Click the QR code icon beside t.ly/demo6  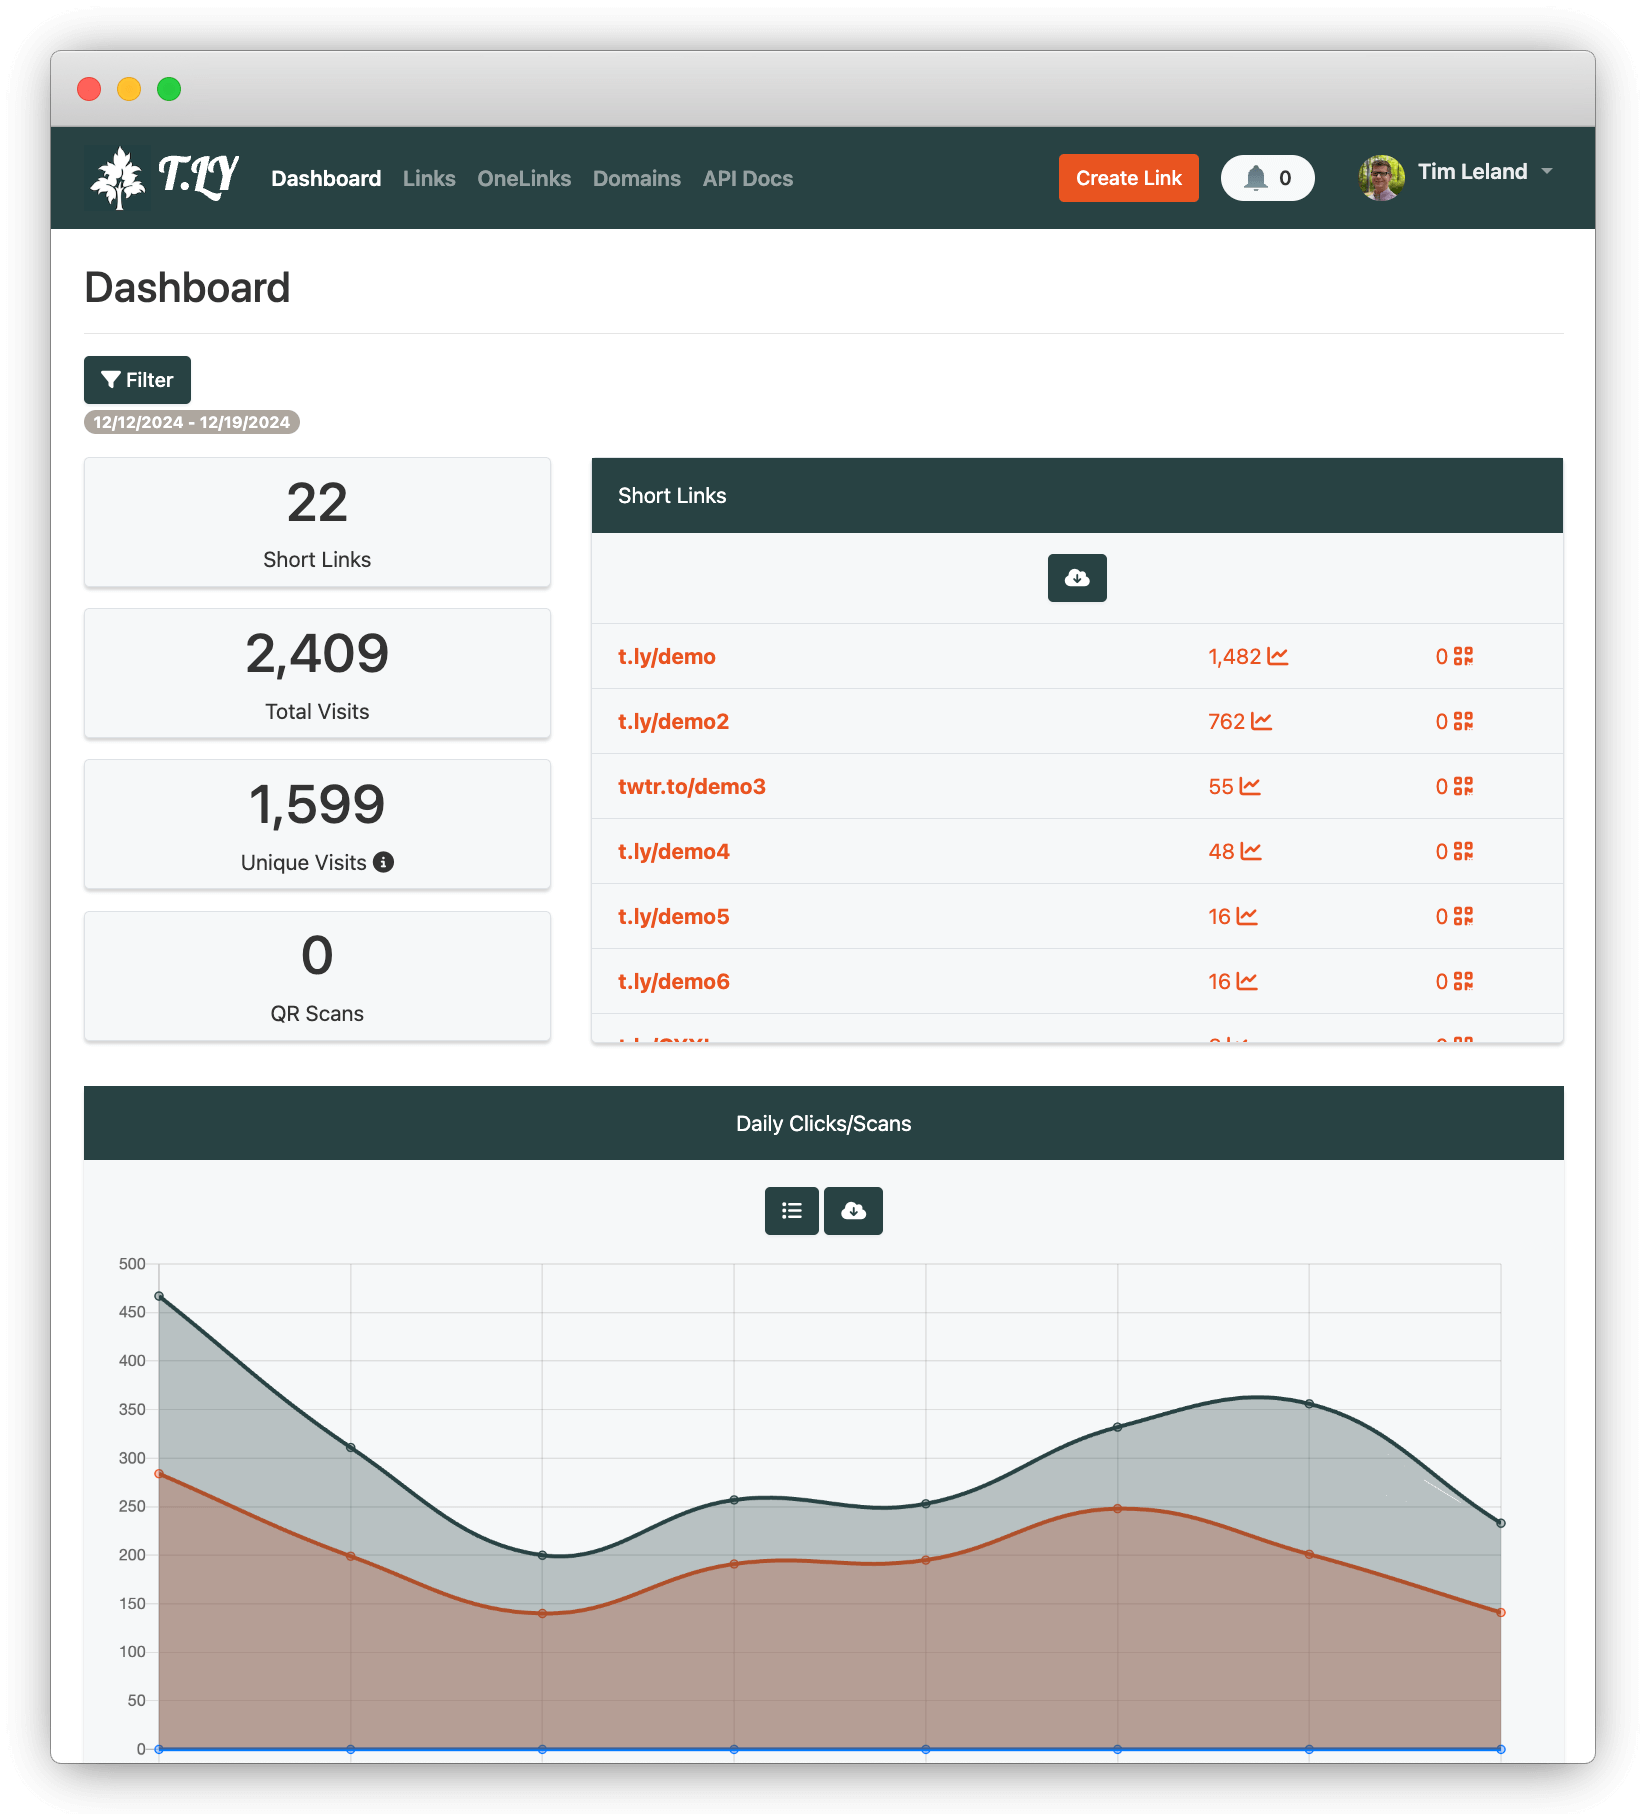point(1461,981)
